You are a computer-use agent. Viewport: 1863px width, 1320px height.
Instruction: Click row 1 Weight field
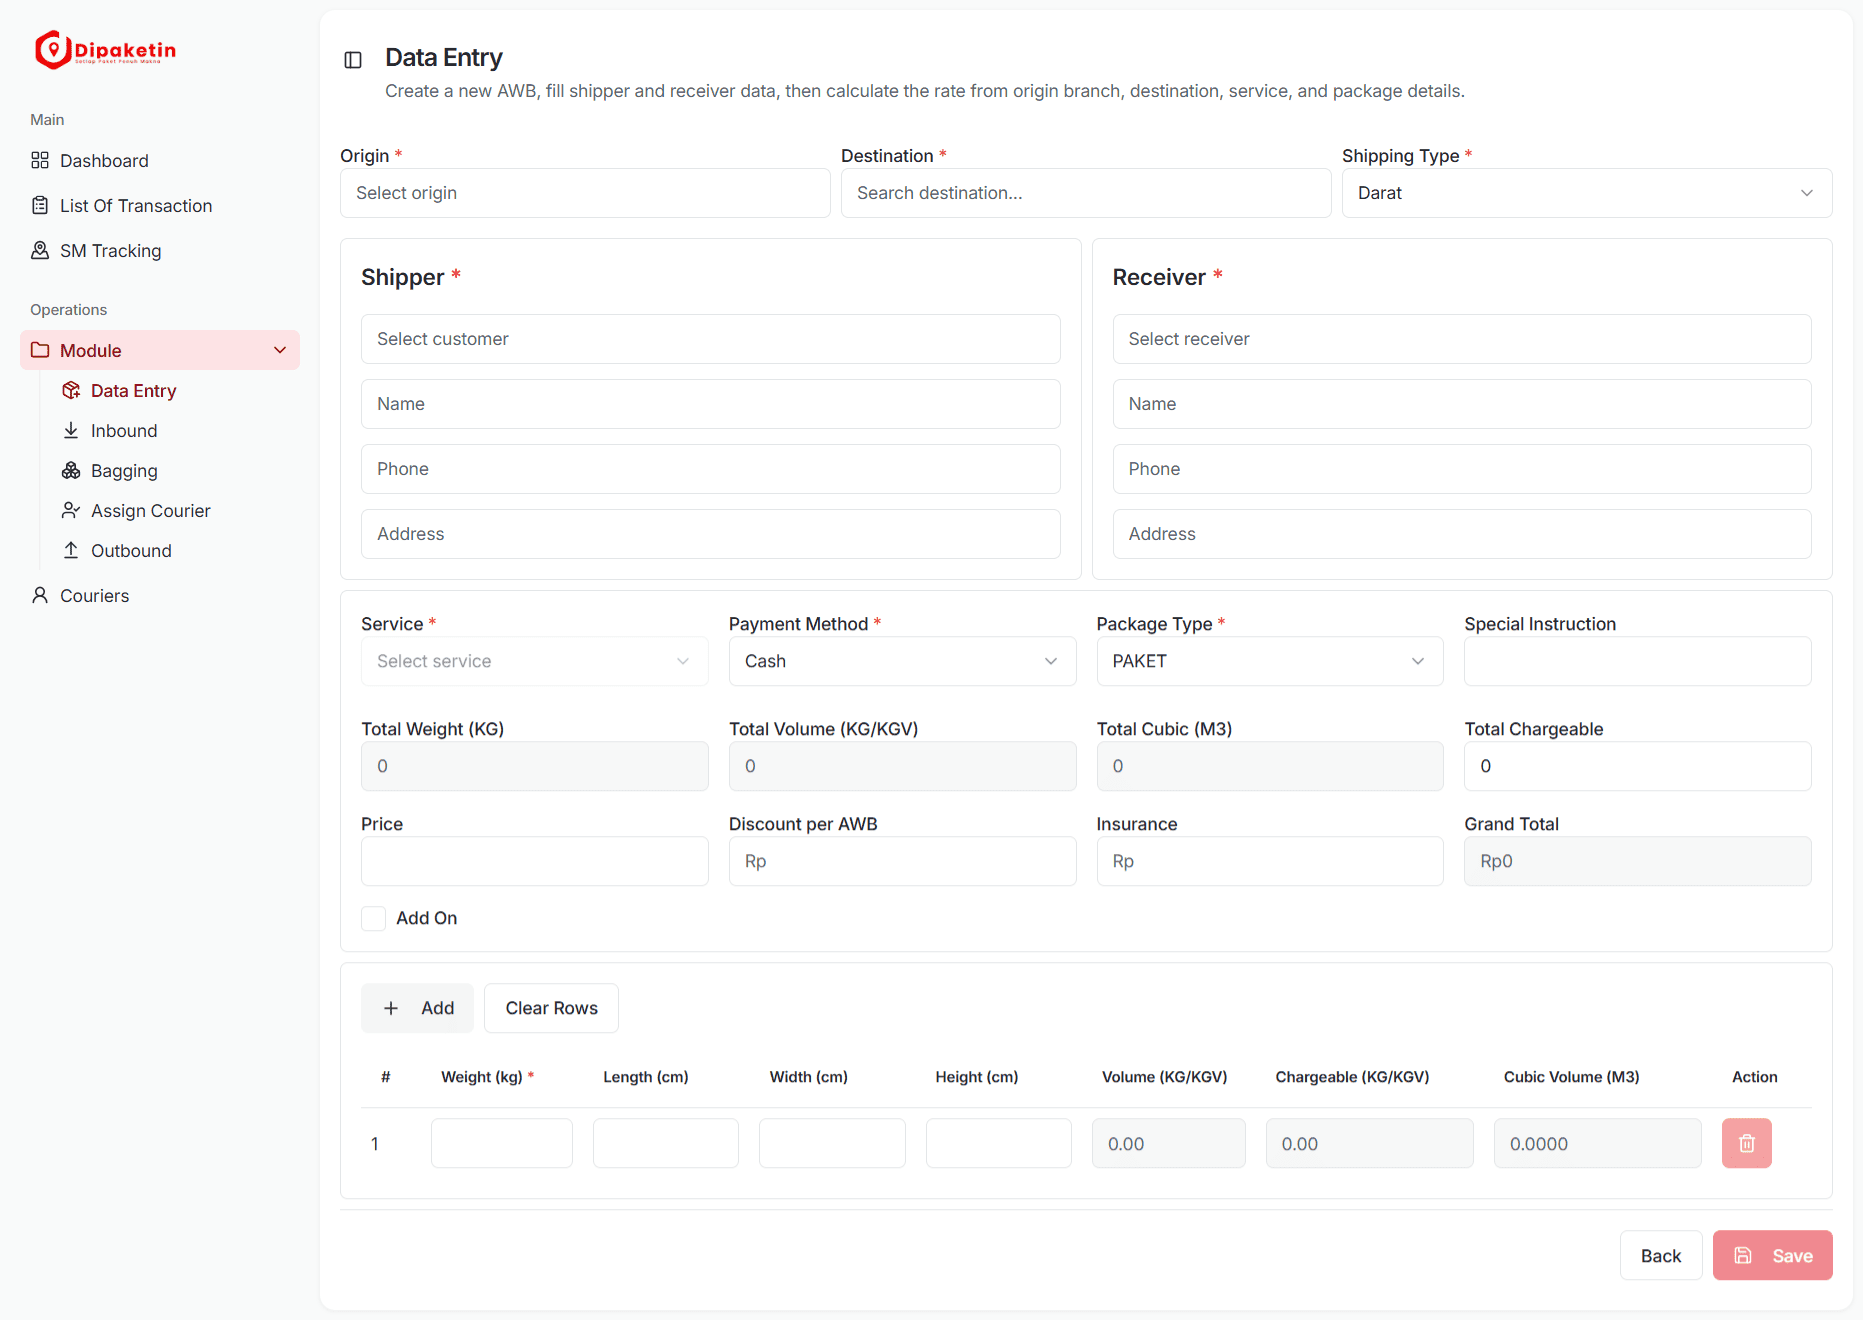502,1143
